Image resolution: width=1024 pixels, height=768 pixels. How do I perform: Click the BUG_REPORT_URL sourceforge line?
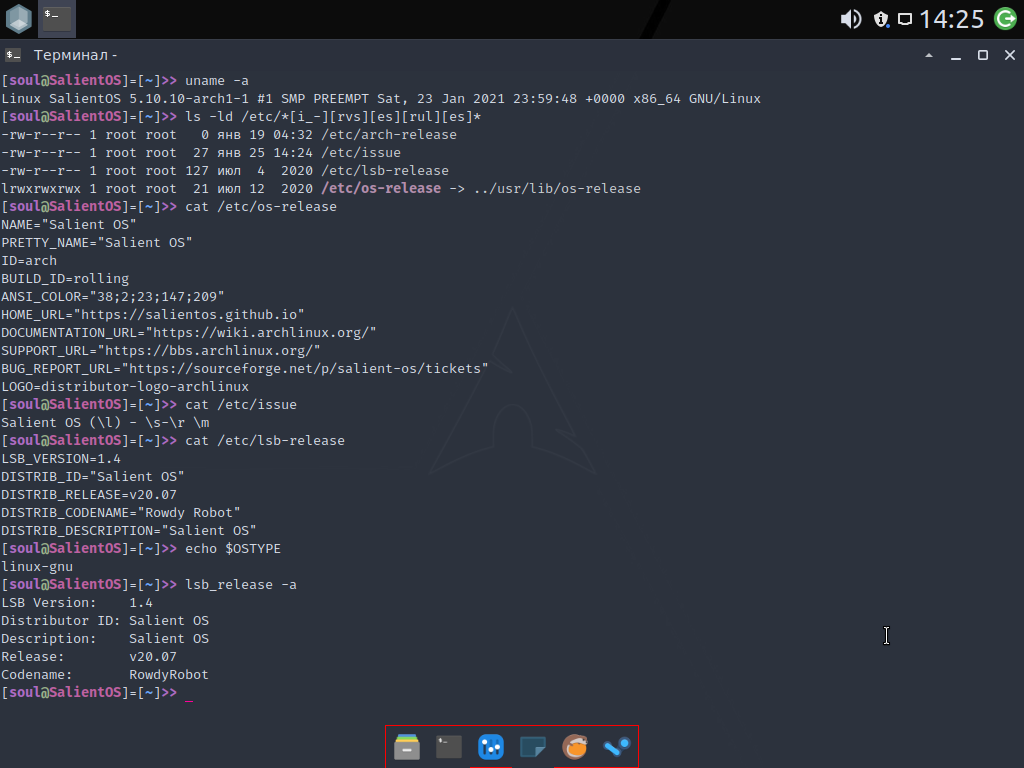(245, 369)
